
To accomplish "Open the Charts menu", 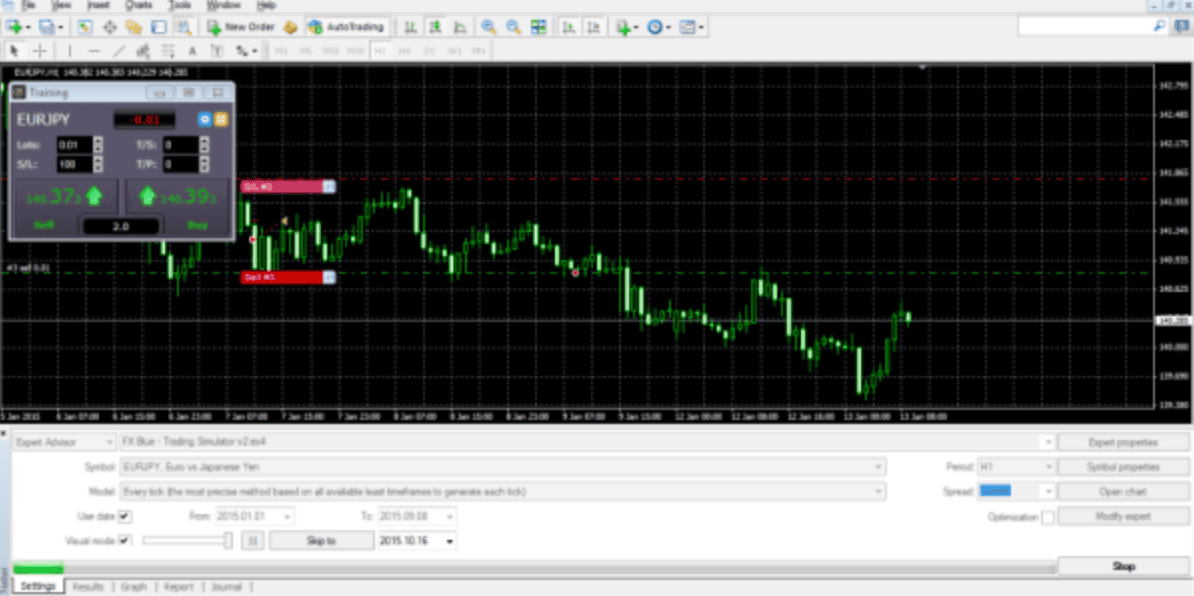I will pos(139,5).
